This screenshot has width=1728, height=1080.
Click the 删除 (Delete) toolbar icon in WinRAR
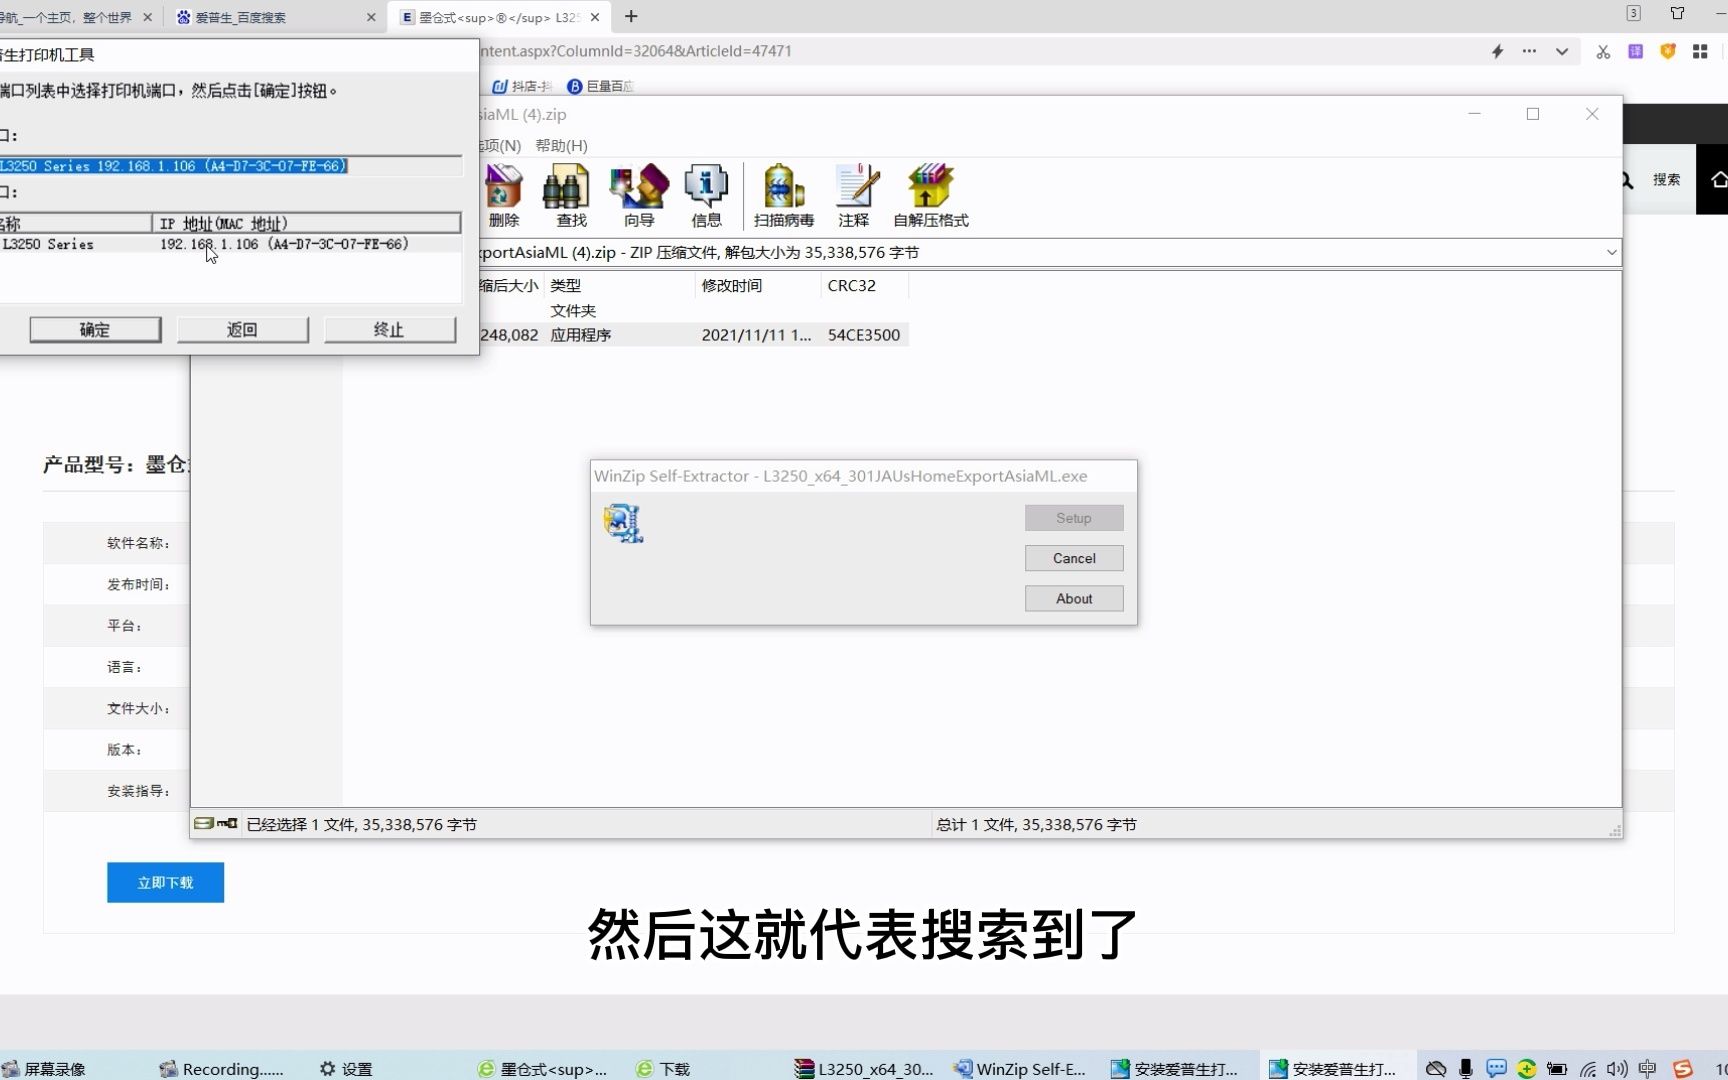tap(503, 195)
